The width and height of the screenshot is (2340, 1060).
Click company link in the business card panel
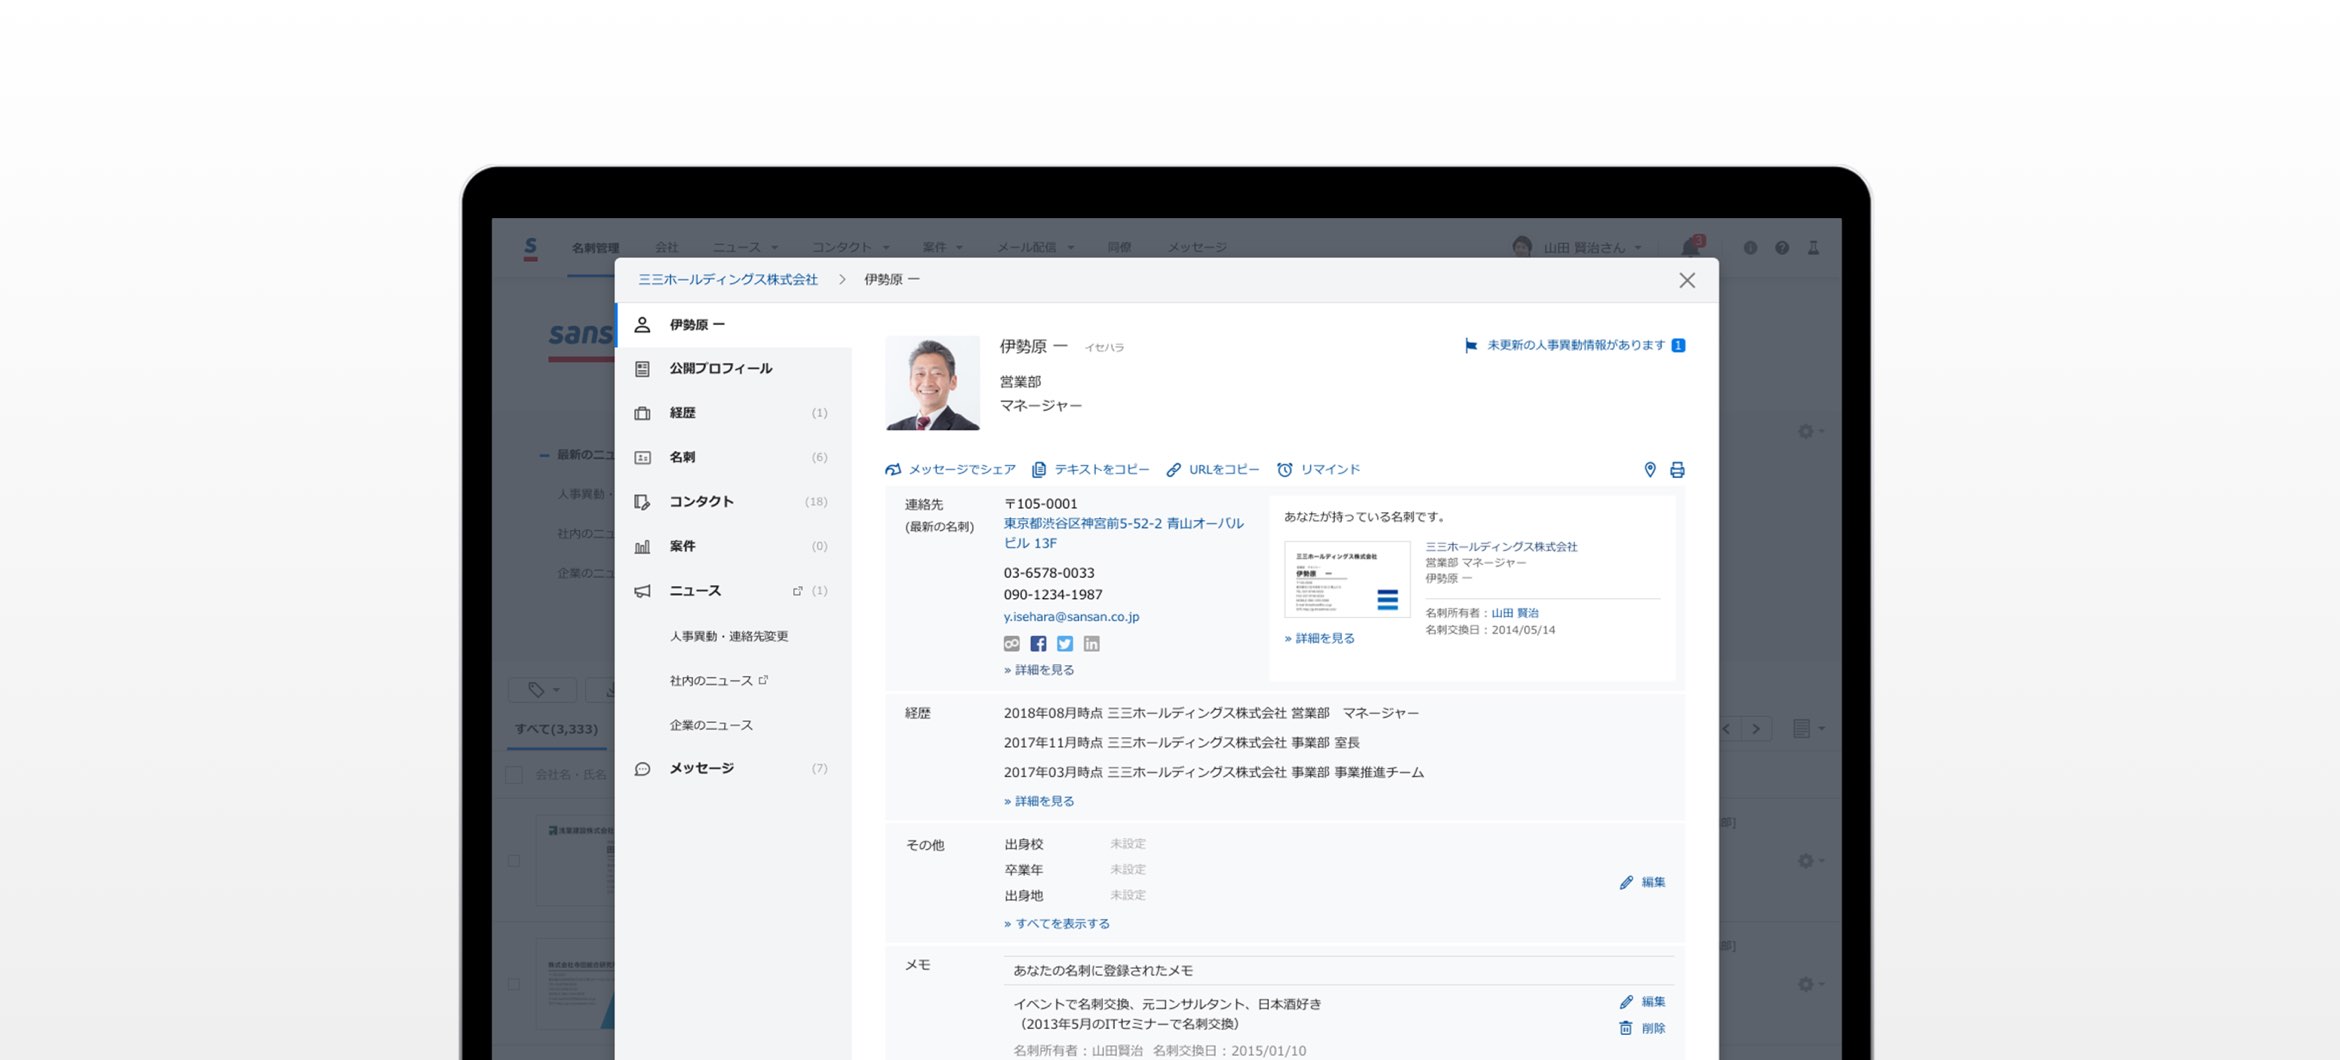tap(1501, 547)
